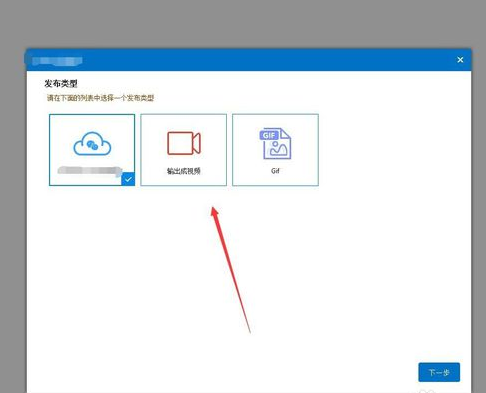Click the red video camera icon
The width and height of the screenshot is (486, 393).
[184, 143]
